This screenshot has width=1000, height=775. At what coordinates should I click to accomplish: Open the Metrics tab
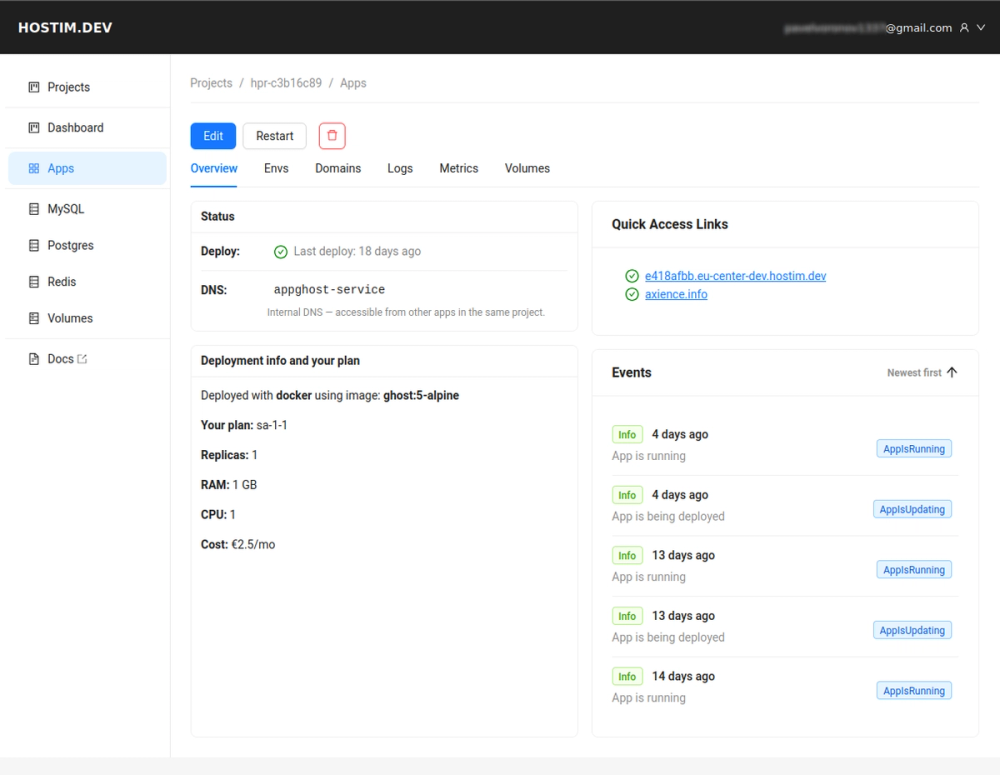[458, 168]
